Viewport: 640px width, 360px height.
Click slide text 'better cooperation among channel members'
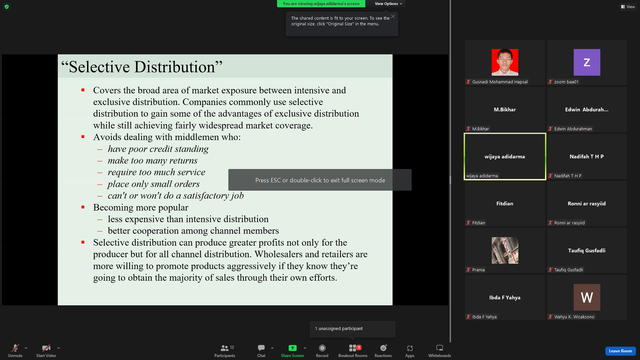click(x=193, y=231)
